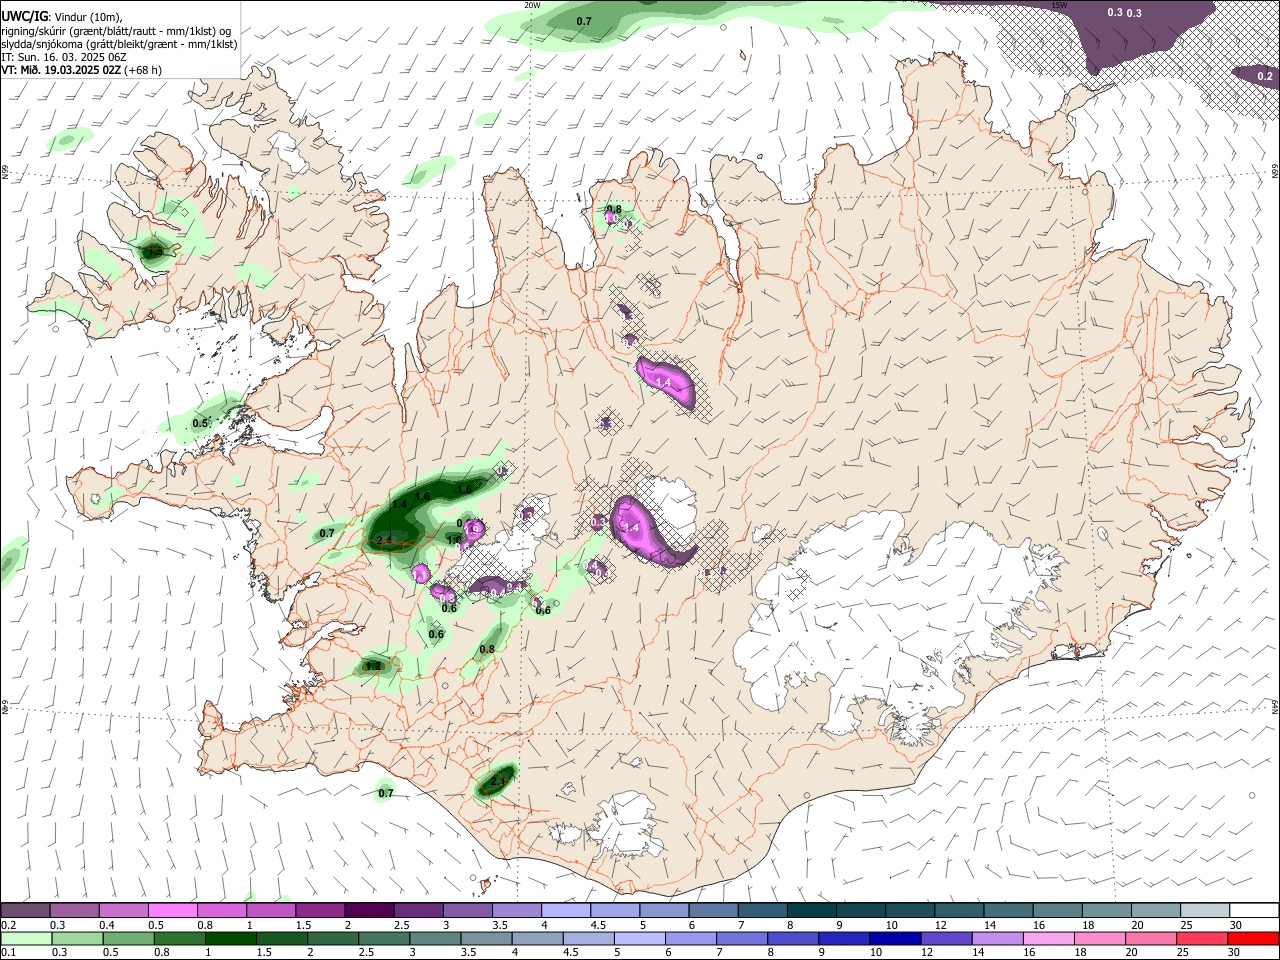Click the 'VT: Mið. 19.03.2025 02Z (+68 h)' line
The width and height of the screenshot is (1280, 960).
click(81, 70)
